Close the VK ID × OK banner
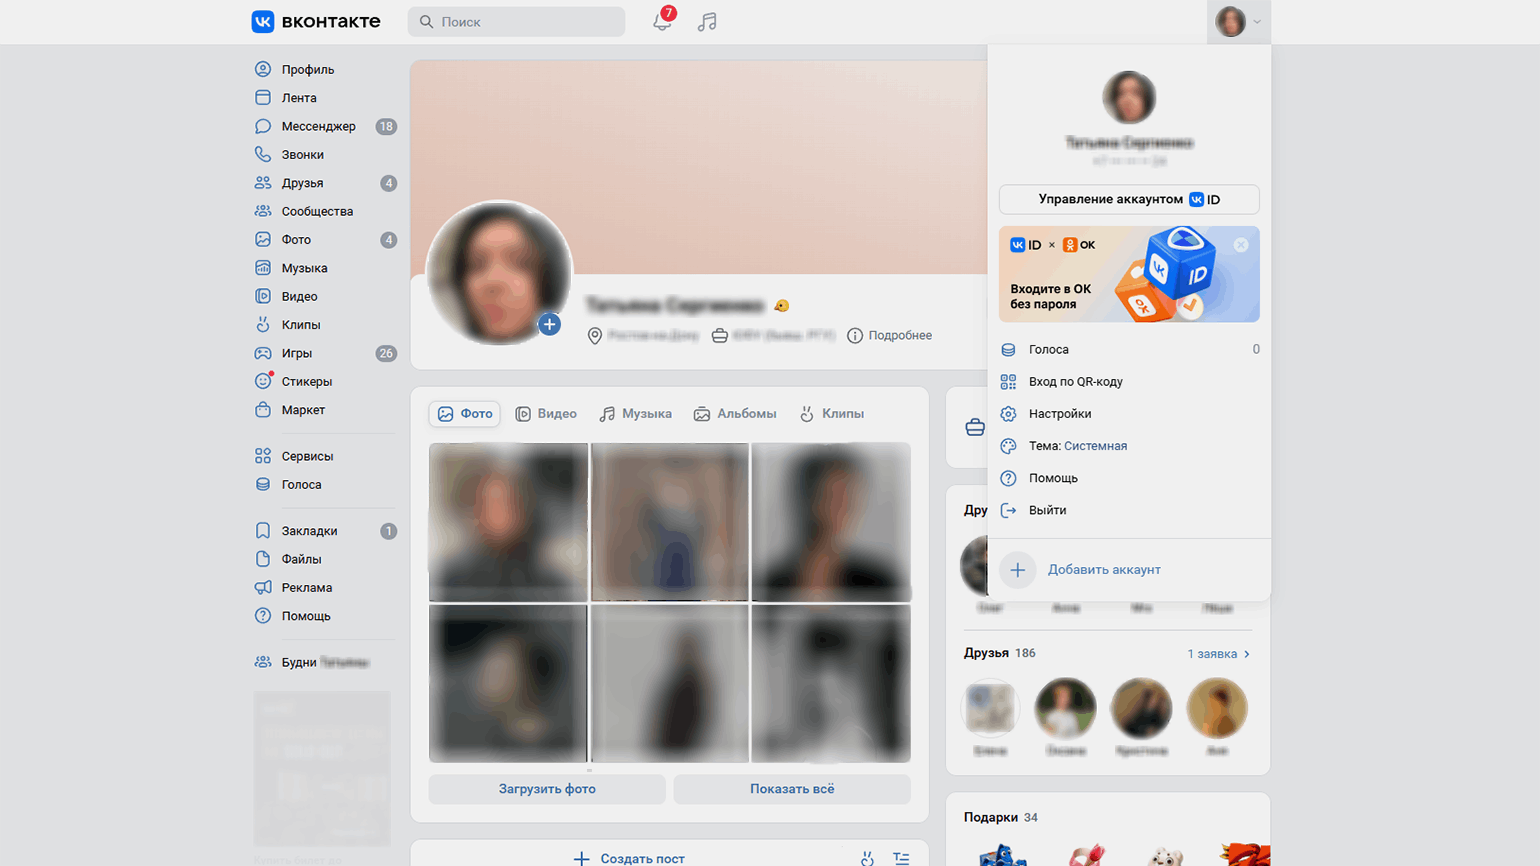This screenshot has width=1540, height=866. [1240, 245]
